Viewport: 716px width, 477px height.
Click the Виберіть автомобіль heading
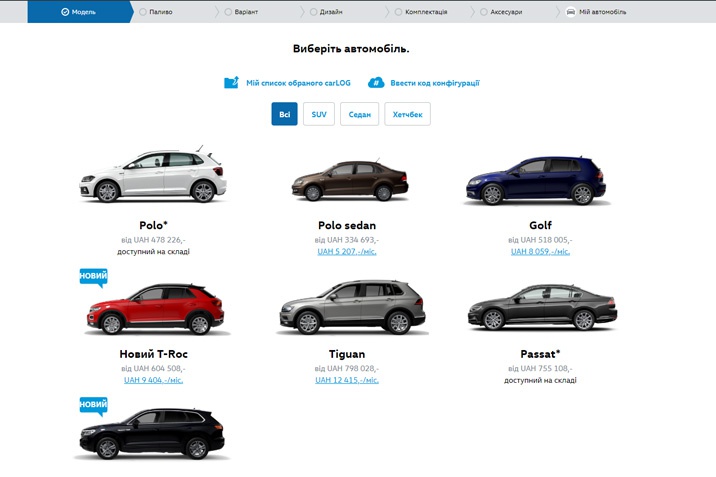point(351,49)
